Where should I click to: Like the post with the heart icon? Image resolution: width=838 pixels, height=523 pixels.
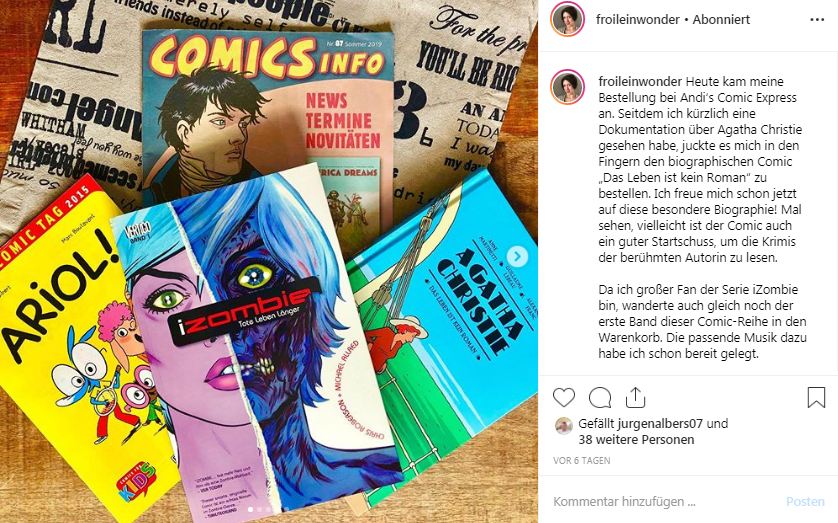[x=563, y=397]
